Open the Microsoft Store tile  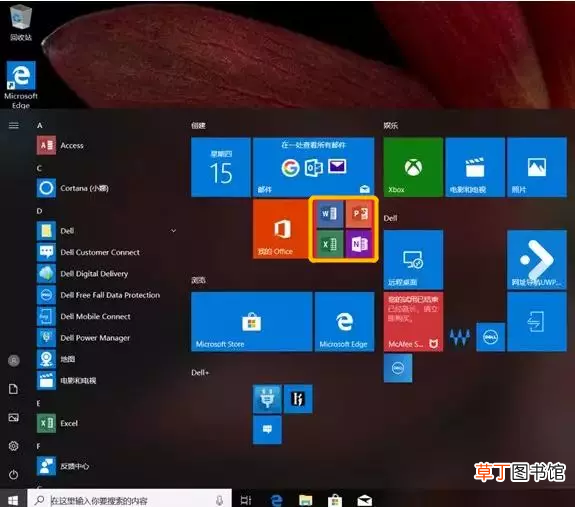(x=252, y=322)
